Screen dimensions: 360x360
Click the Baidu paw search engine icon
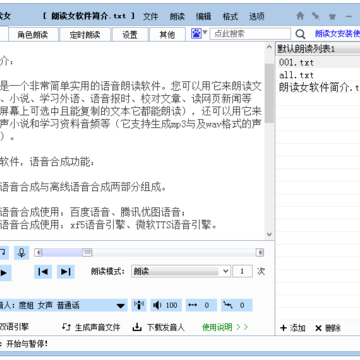coord(196,33)
